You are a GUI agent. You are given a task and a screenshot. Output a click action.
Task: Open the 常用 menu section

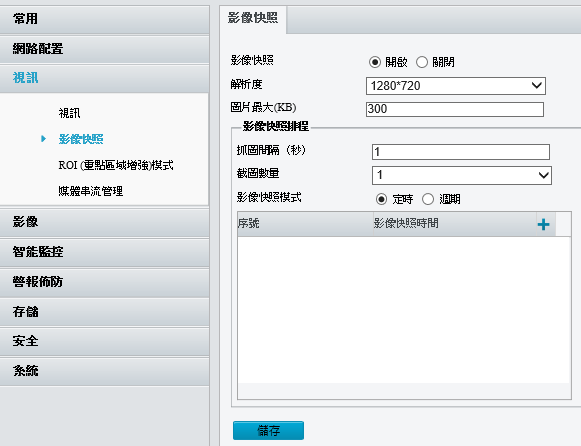[104, 19]
